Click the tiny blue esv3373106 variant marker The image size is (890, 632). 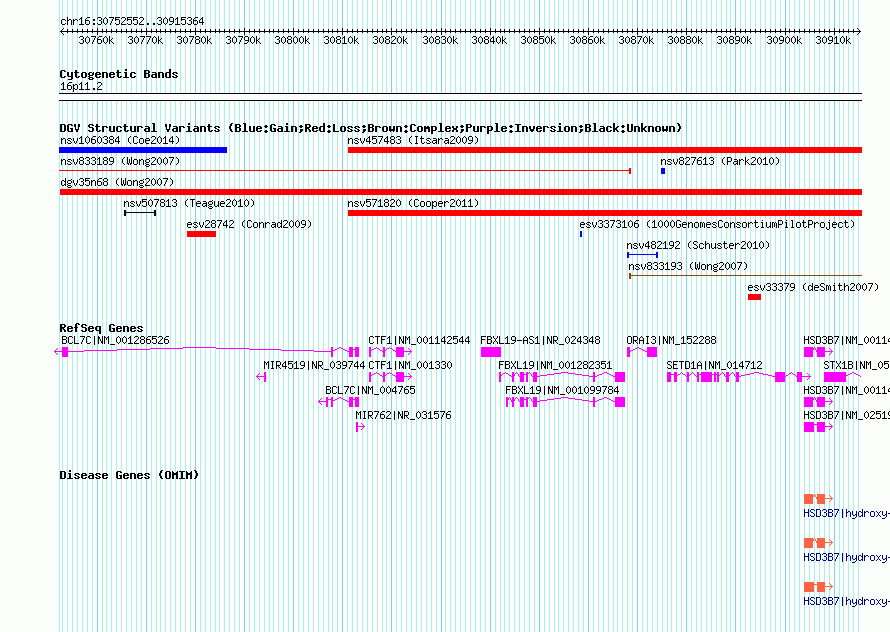581,234
